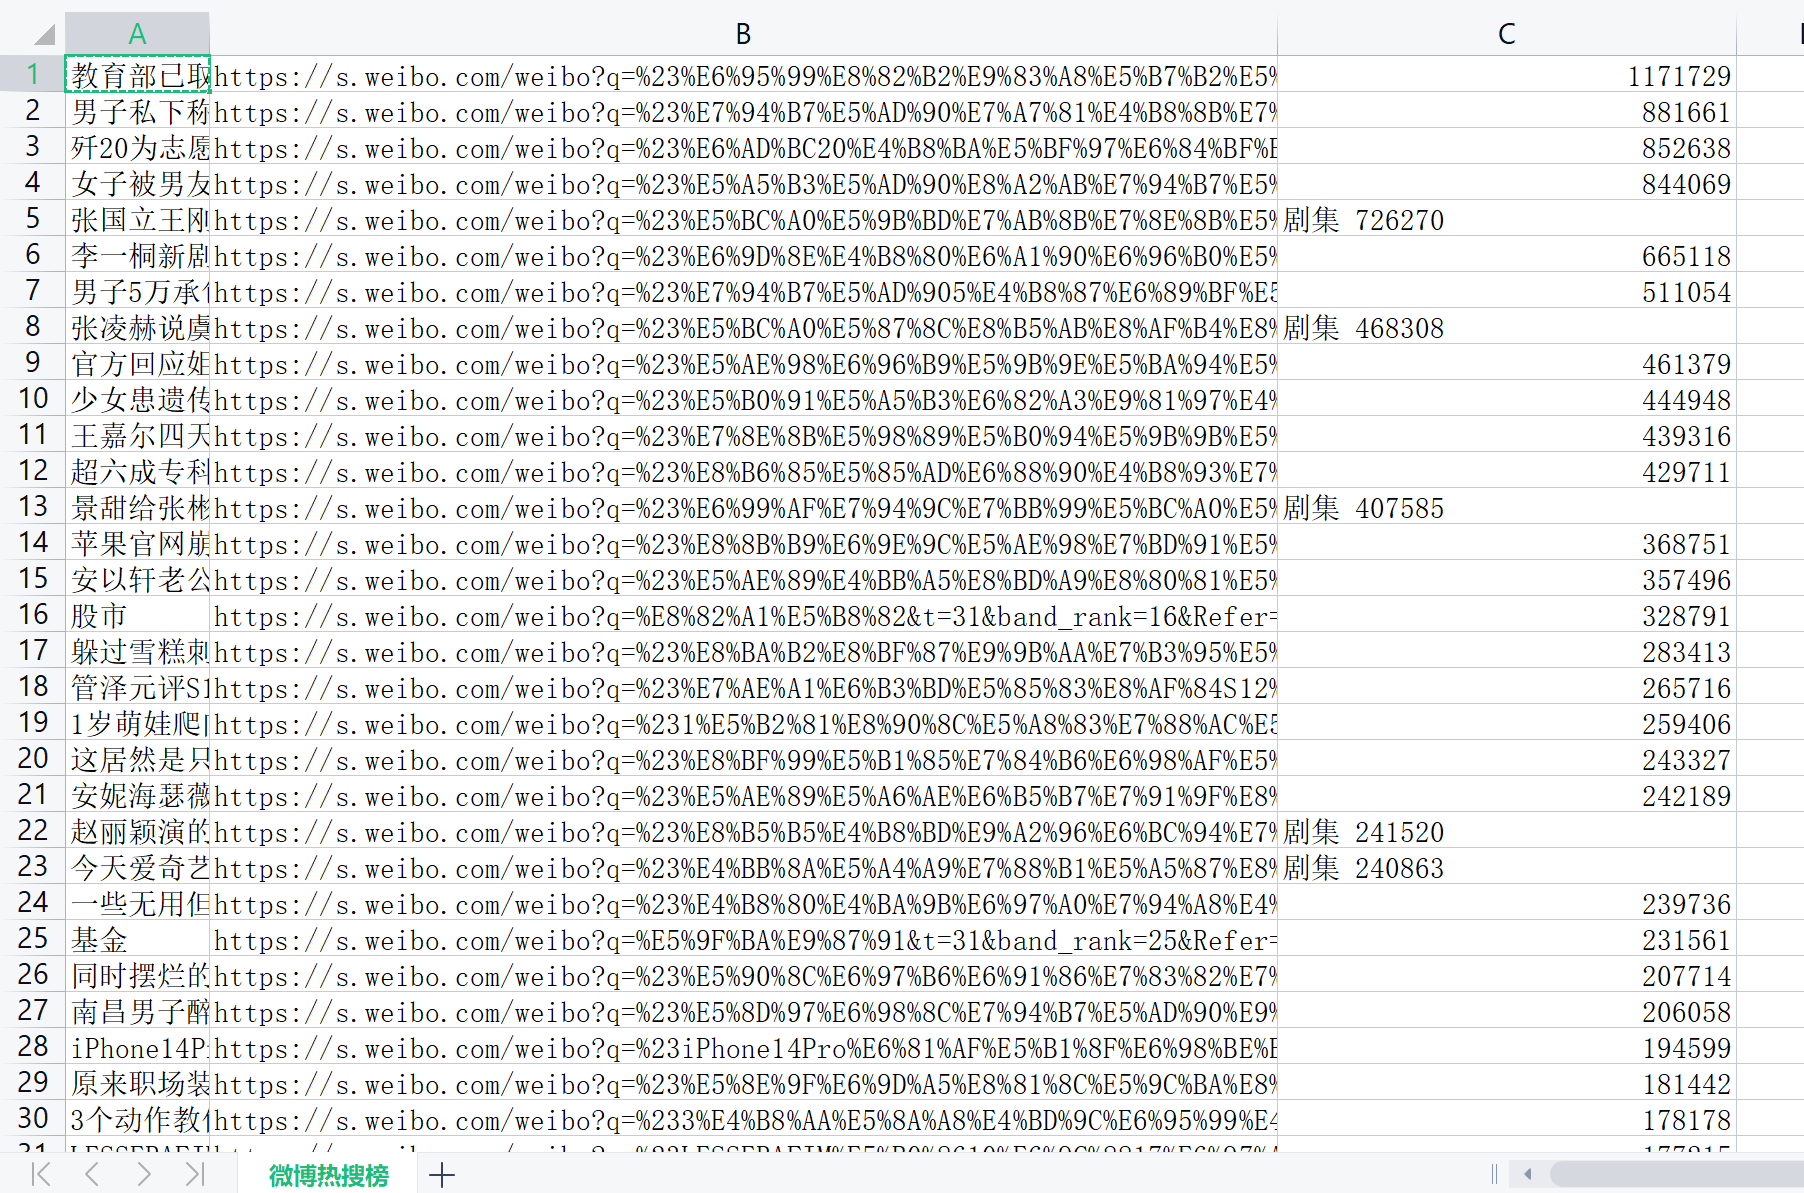Select cell A1 starting with 教育部
1804x1193 pixels.
[x=138, y=75]
